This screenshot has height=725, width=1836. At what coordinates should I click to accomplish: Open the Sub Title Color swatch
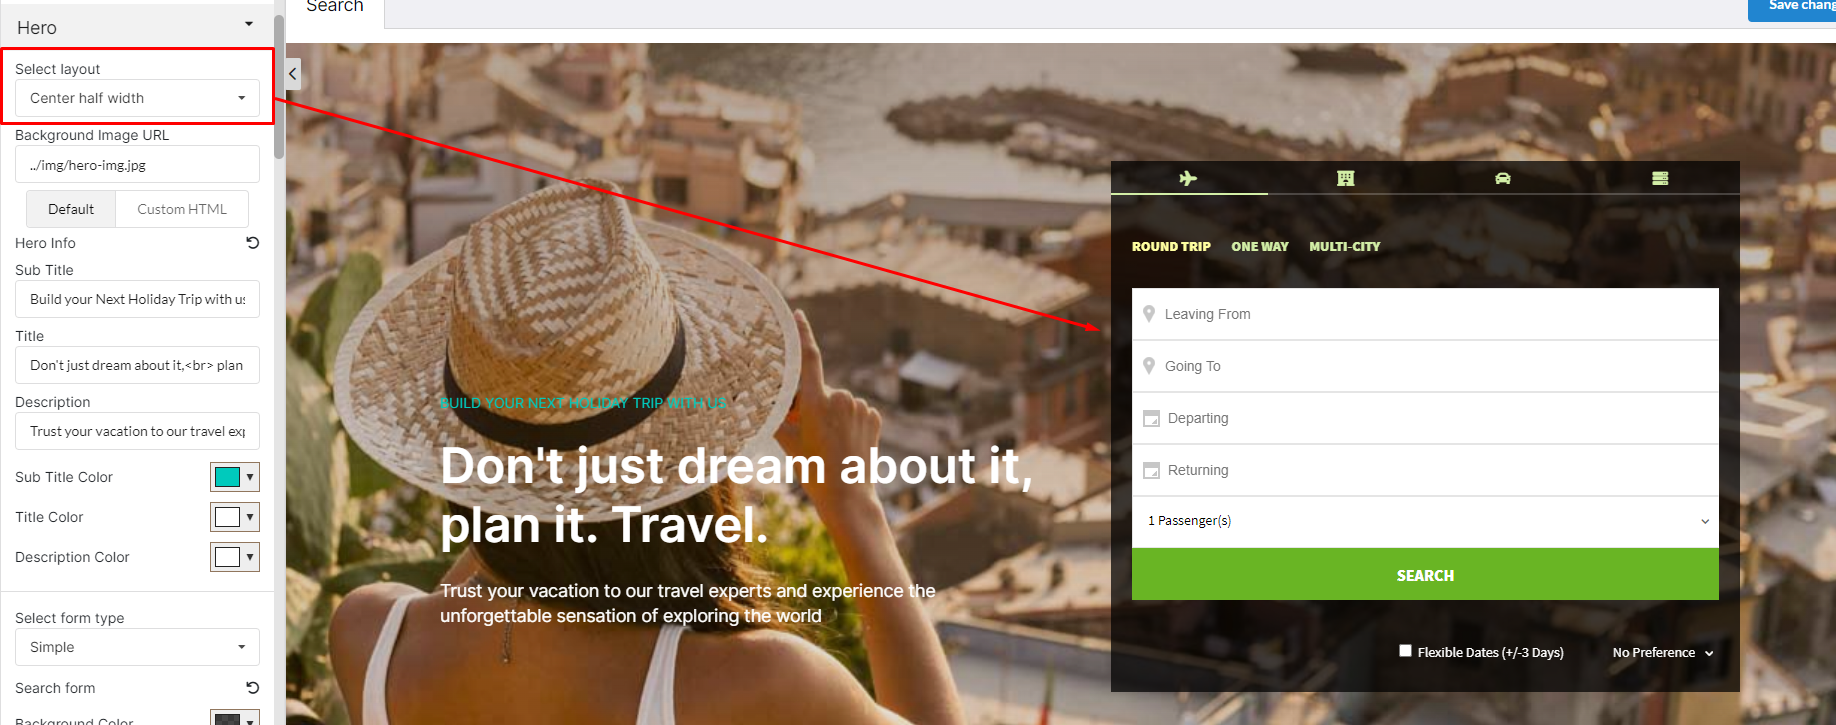point(235,477)
